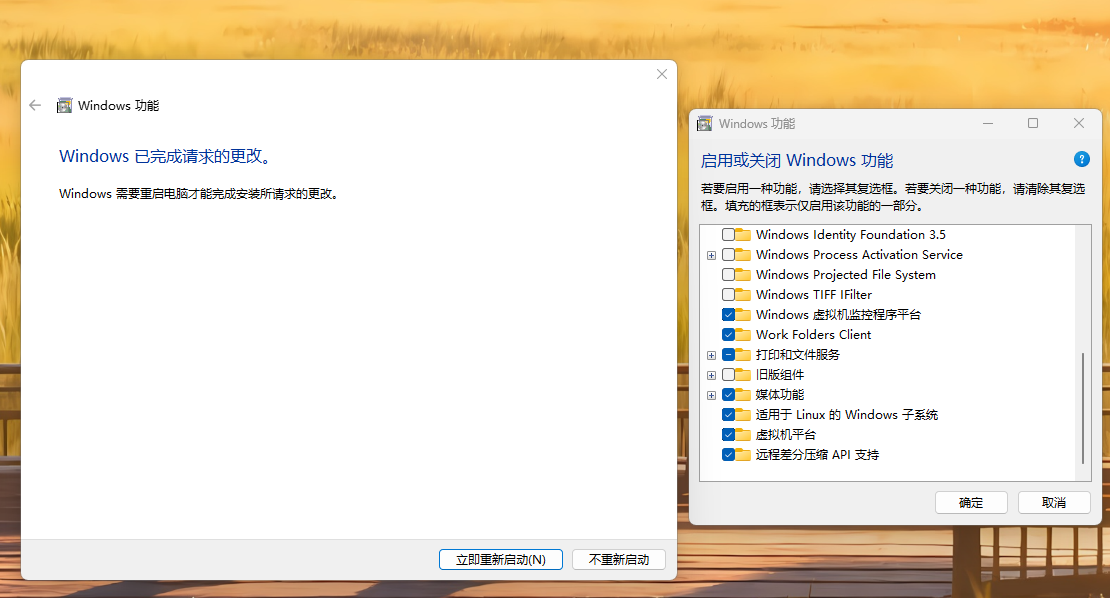Click folder icon beside 媒体功能
The width and height of the screenshot is (1110, 598).
[x=743, y=395]
